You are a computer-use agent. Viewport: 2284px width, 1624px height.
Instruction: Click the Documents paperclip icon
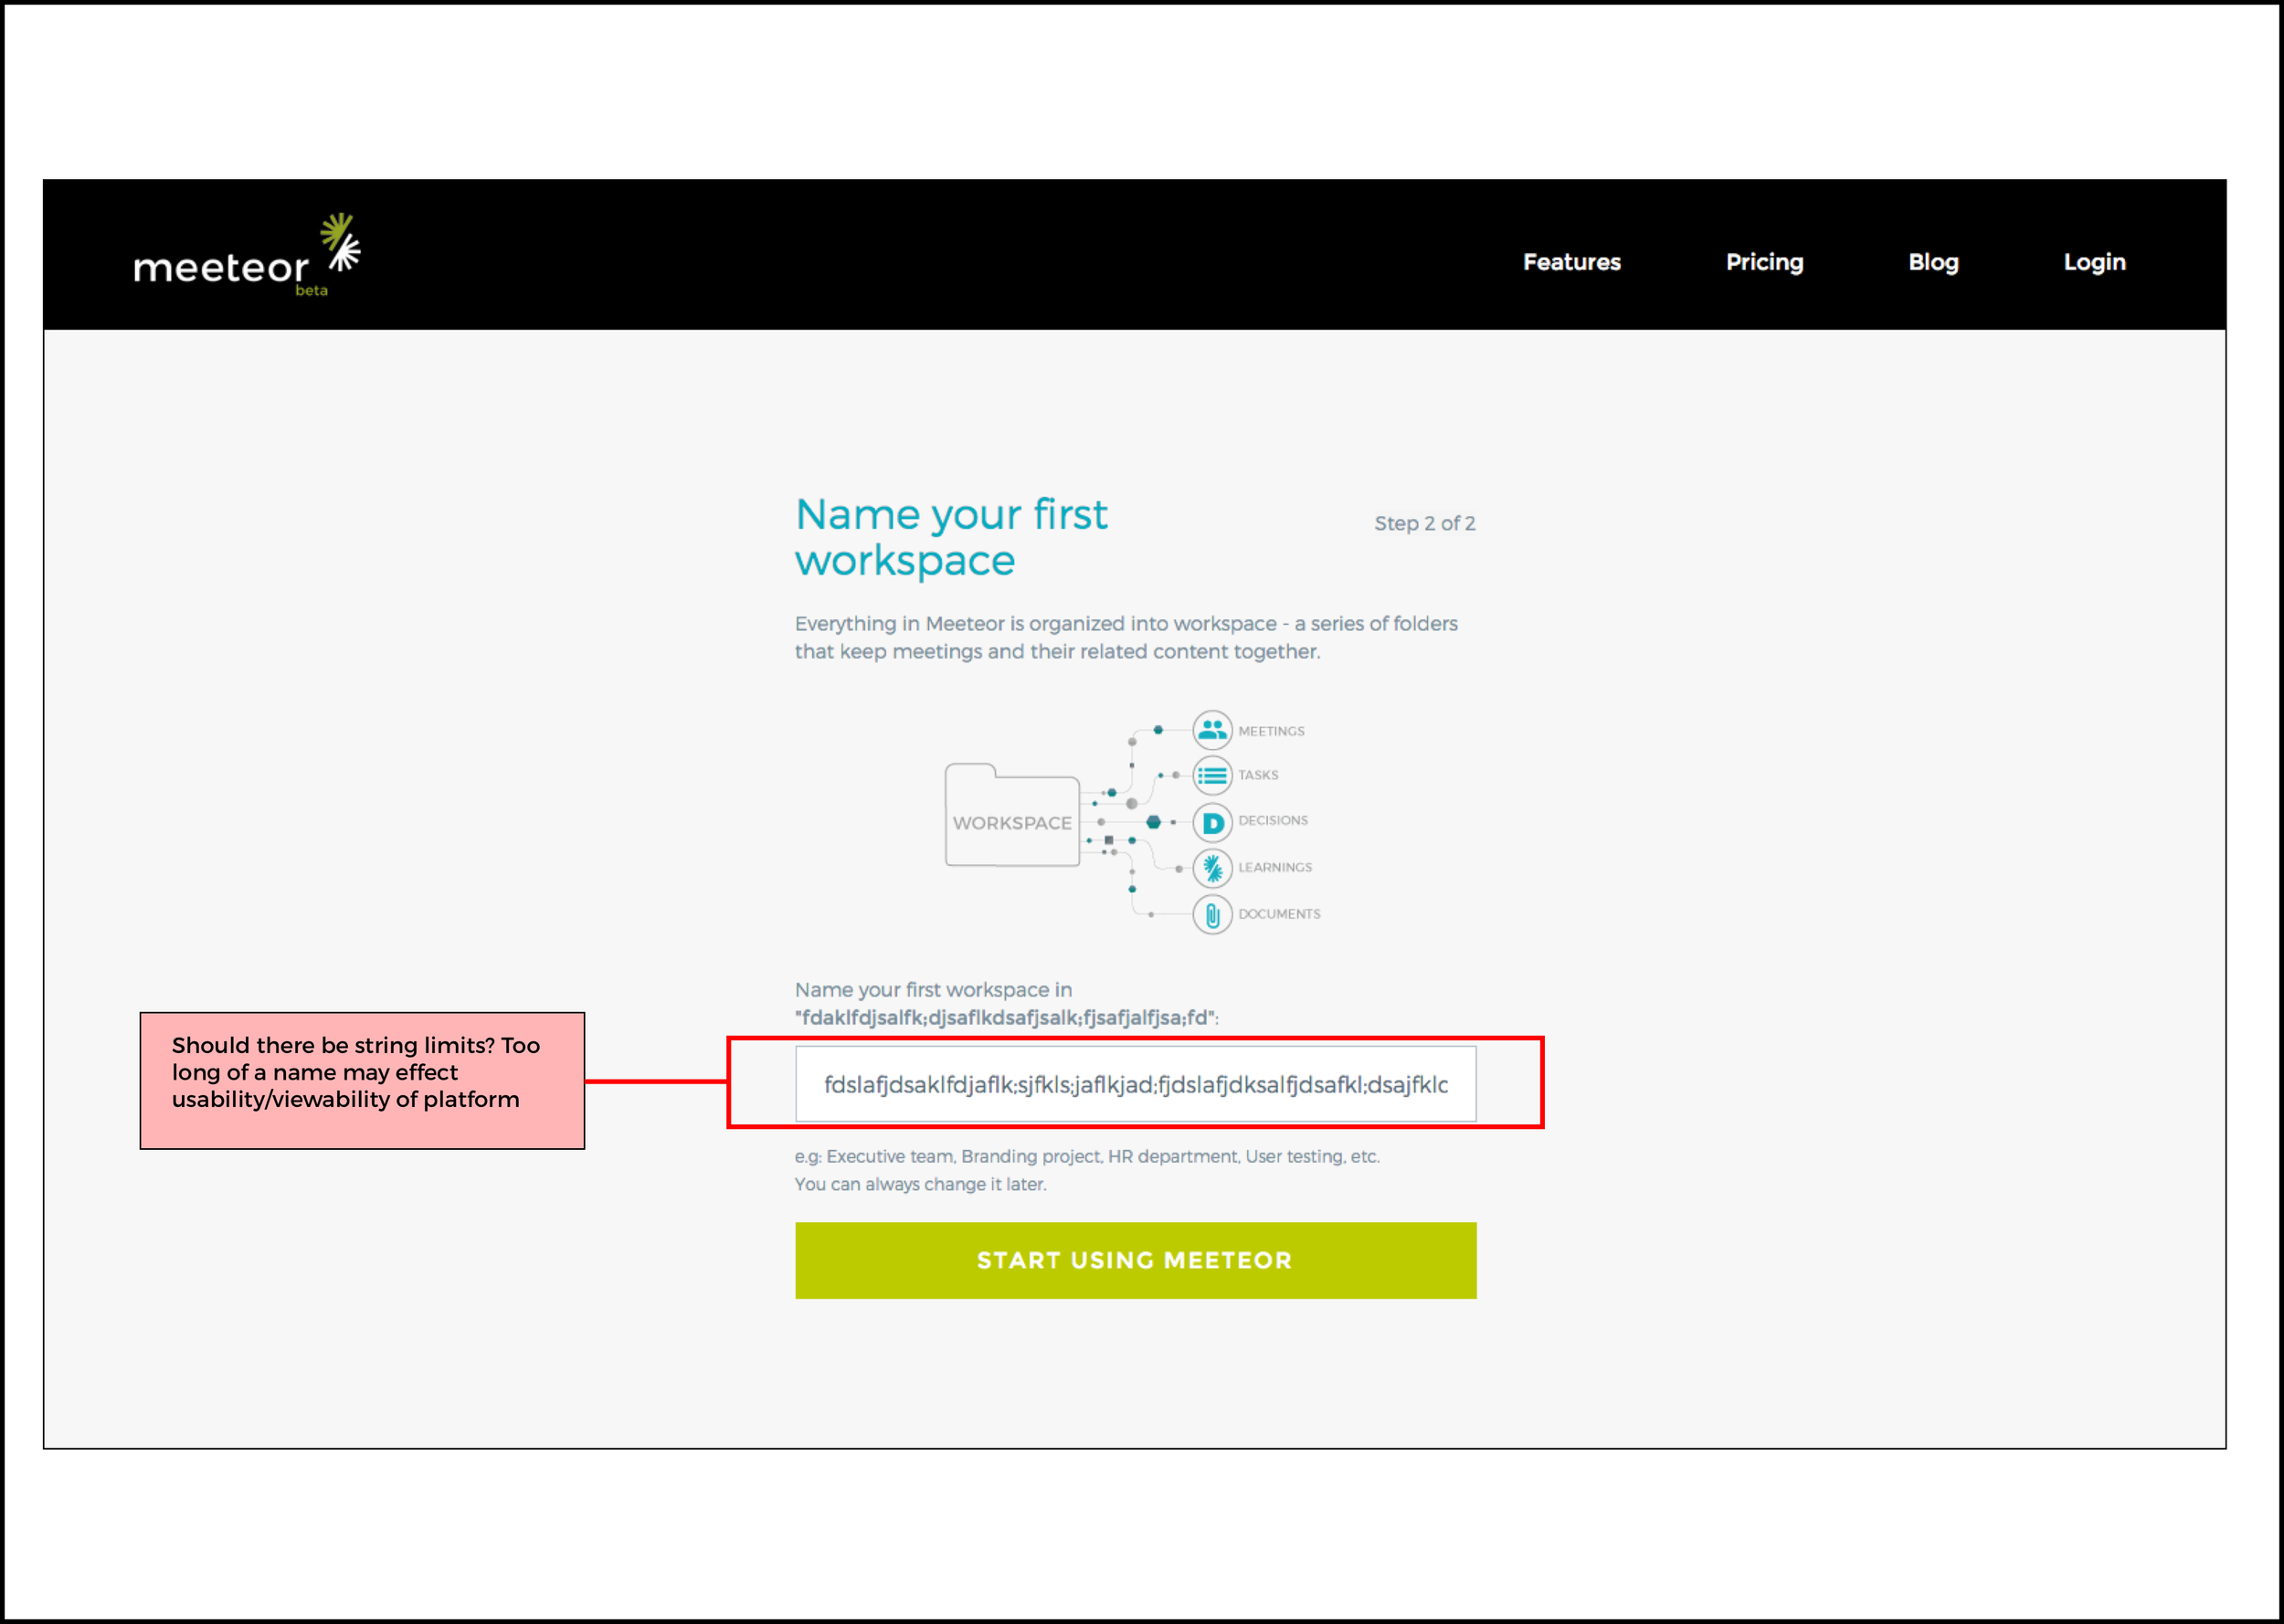(x=1212, y=914)
